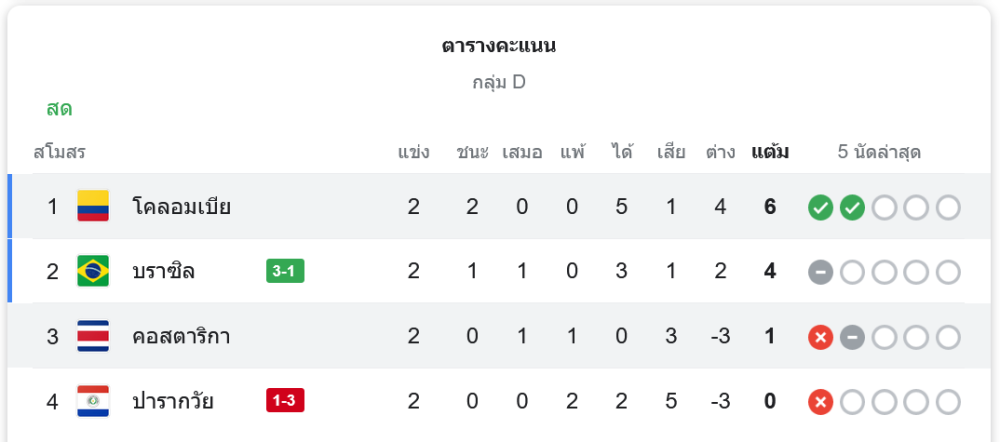The height and width of the screenshot is (442, 1000).
Task: Click the Costa Rica flag icon
Action: 93,336
